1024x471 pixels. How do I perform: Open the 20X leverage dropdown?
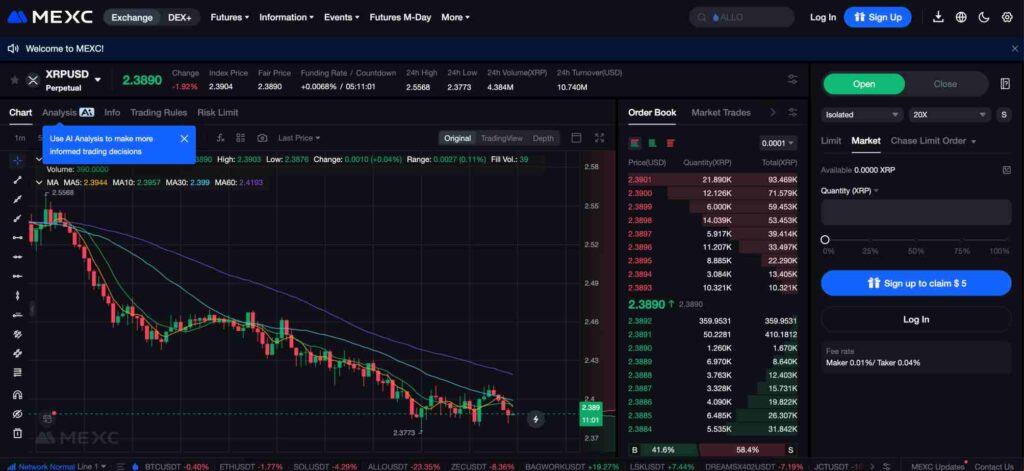[950, 114]
